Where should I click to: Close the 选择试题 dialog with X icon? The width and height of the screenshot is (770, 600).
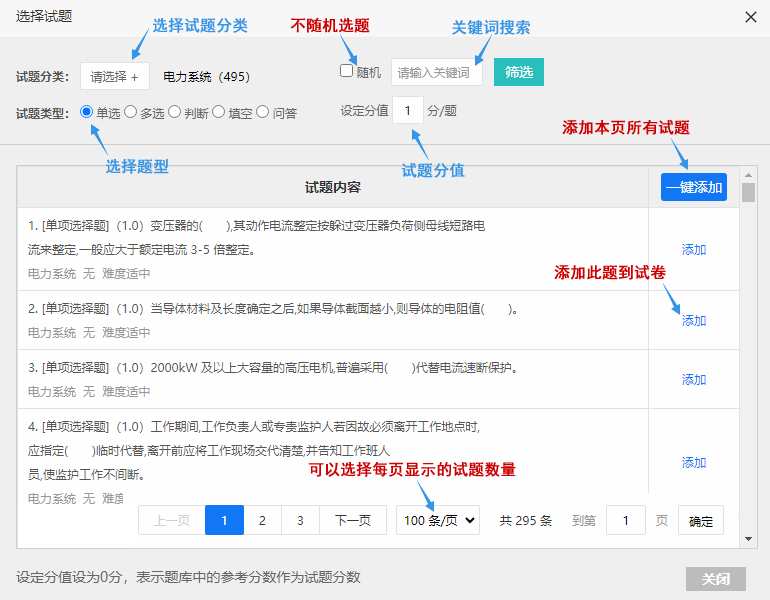point(750,17)
